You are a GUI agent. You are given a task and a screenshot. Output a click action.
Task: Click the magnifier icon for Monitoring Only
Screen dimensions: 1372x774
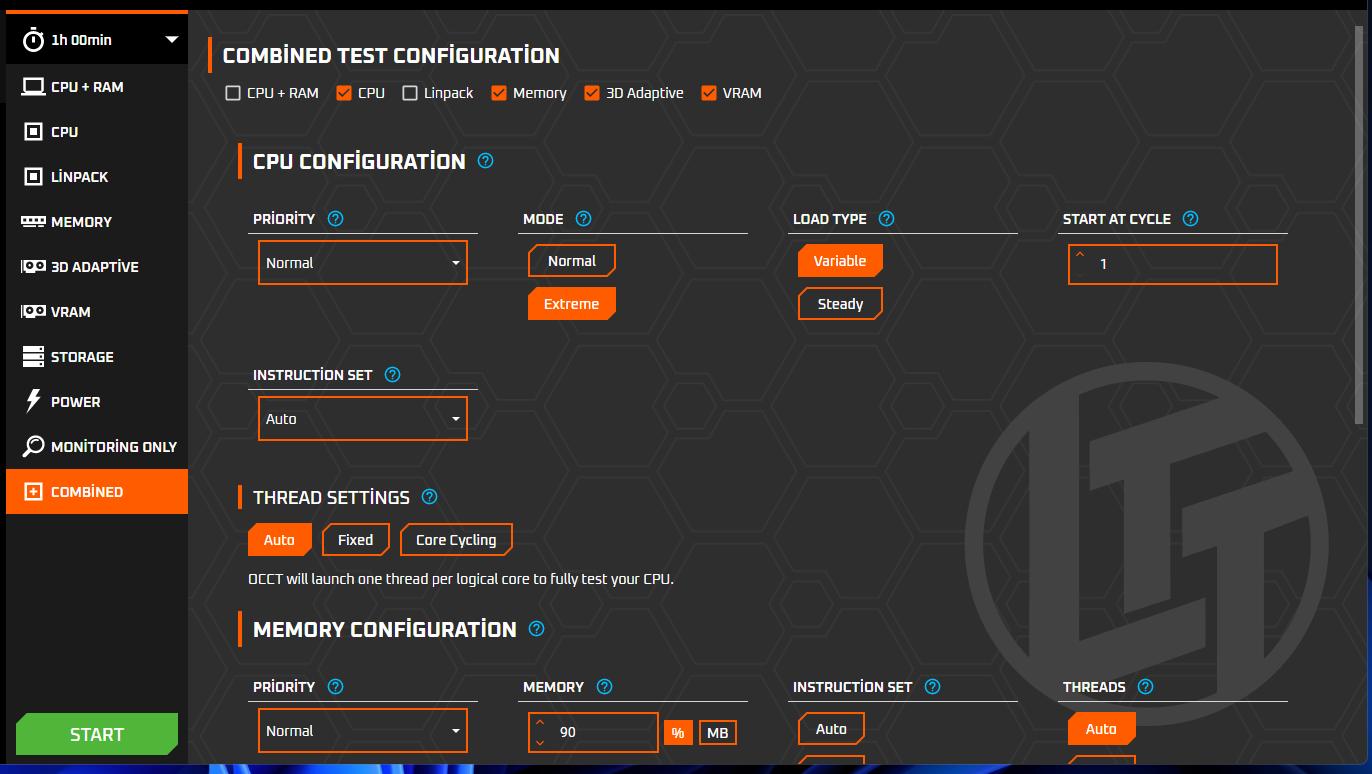click(33, 446)
